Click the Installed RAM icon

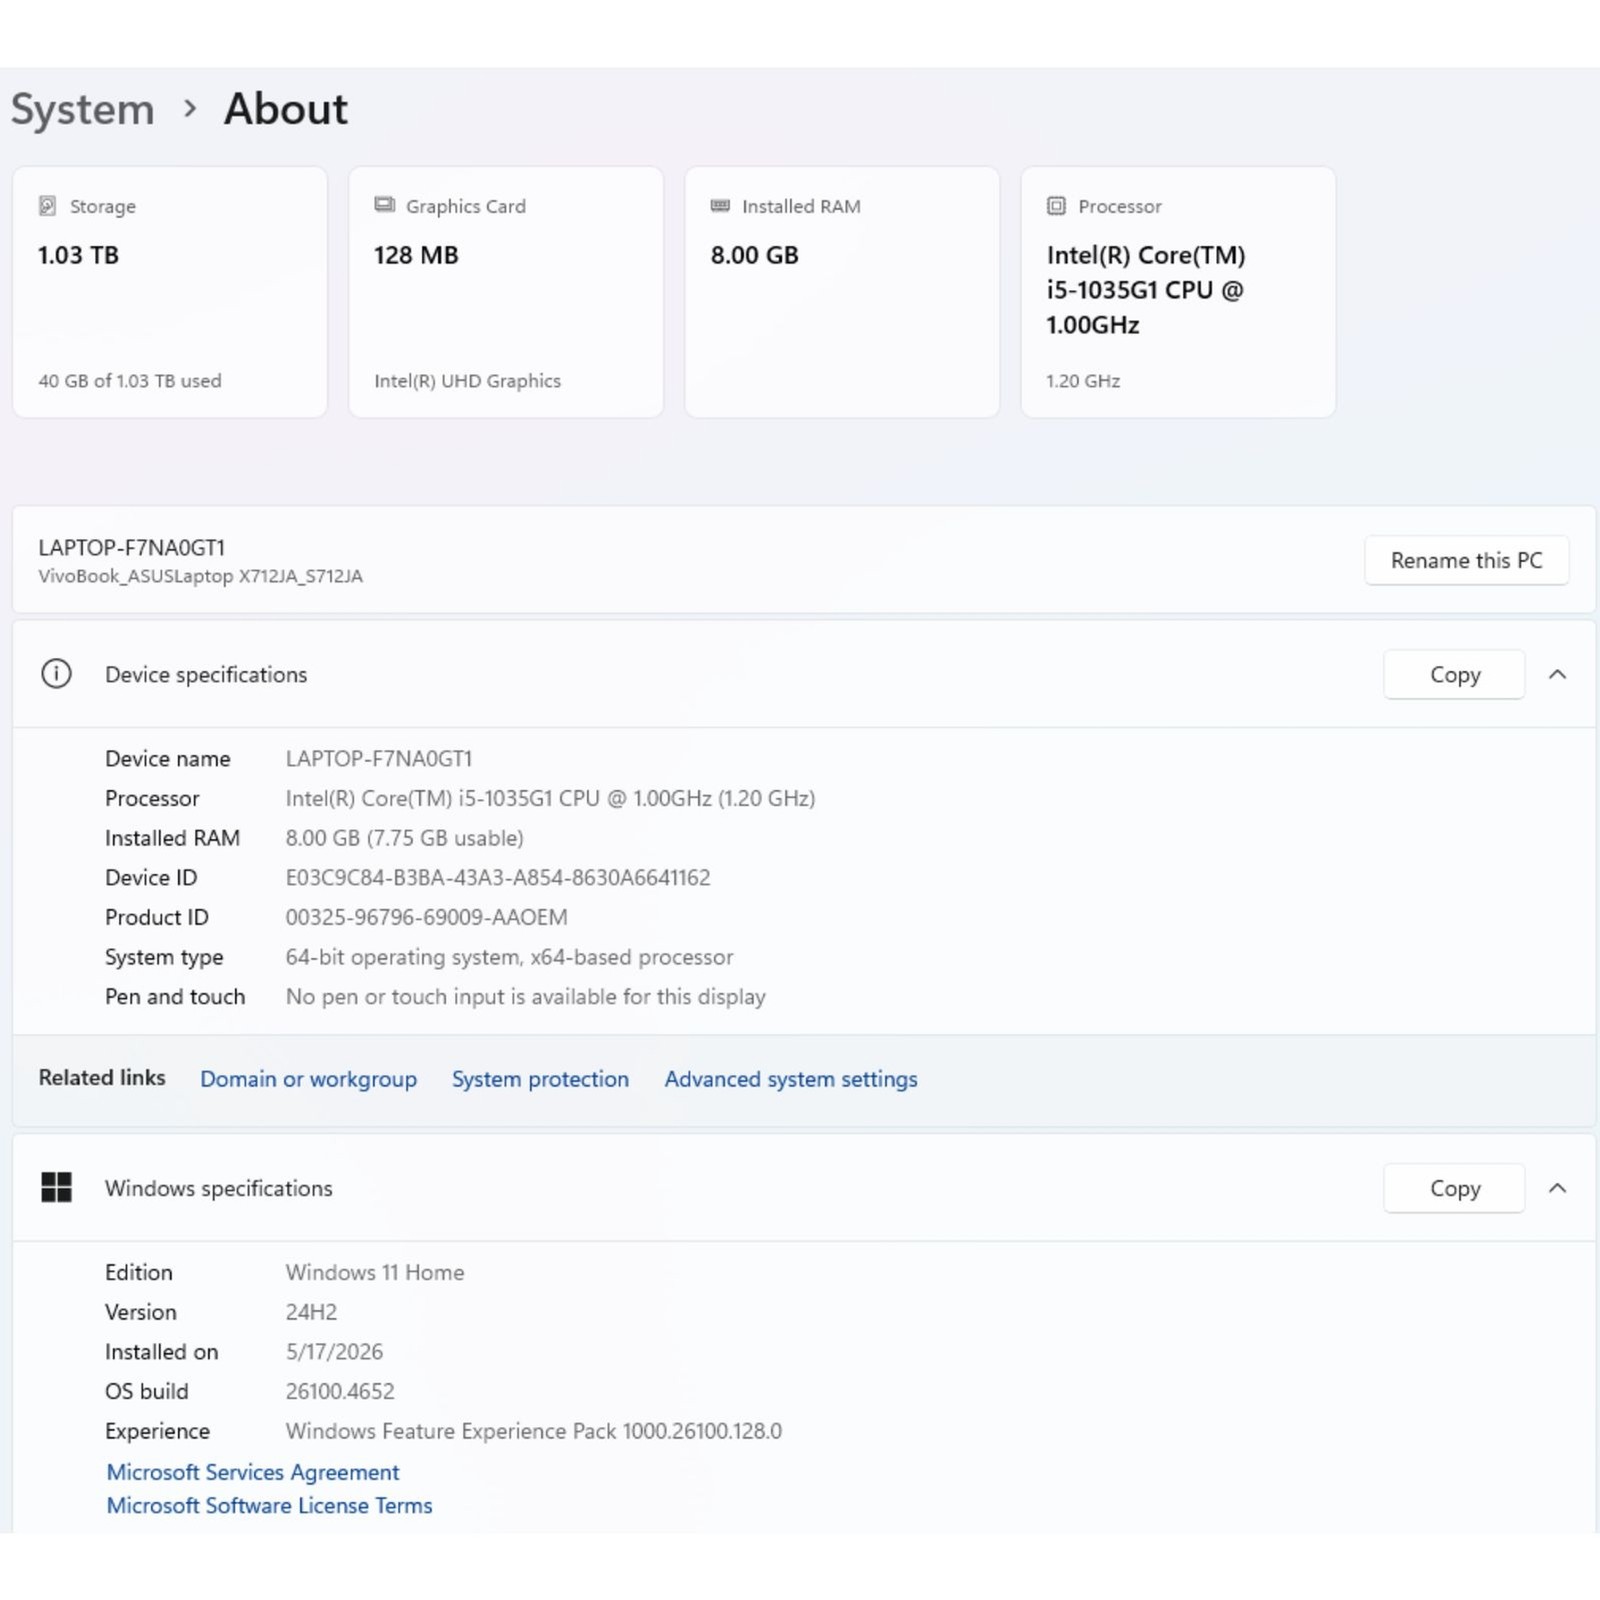click(720, 206)
